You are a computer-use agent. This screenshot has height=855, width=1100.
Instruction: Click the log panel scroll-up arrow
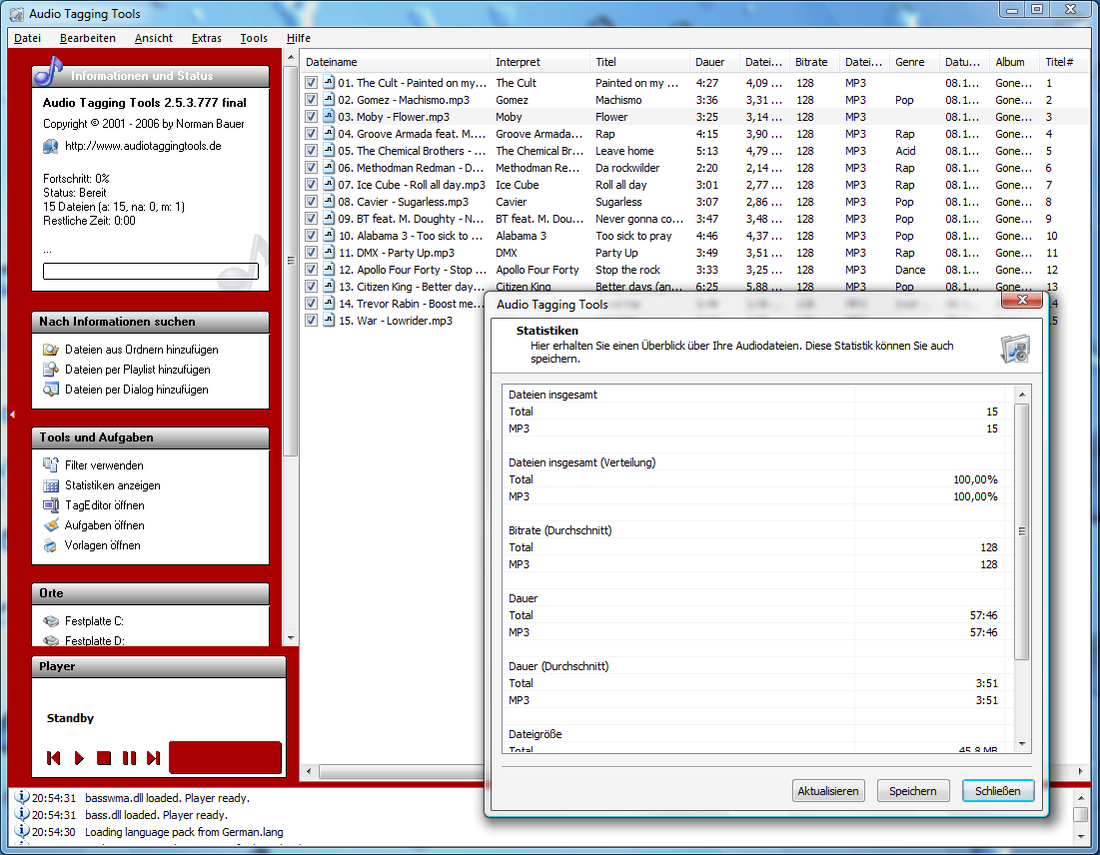(1080, 797)
